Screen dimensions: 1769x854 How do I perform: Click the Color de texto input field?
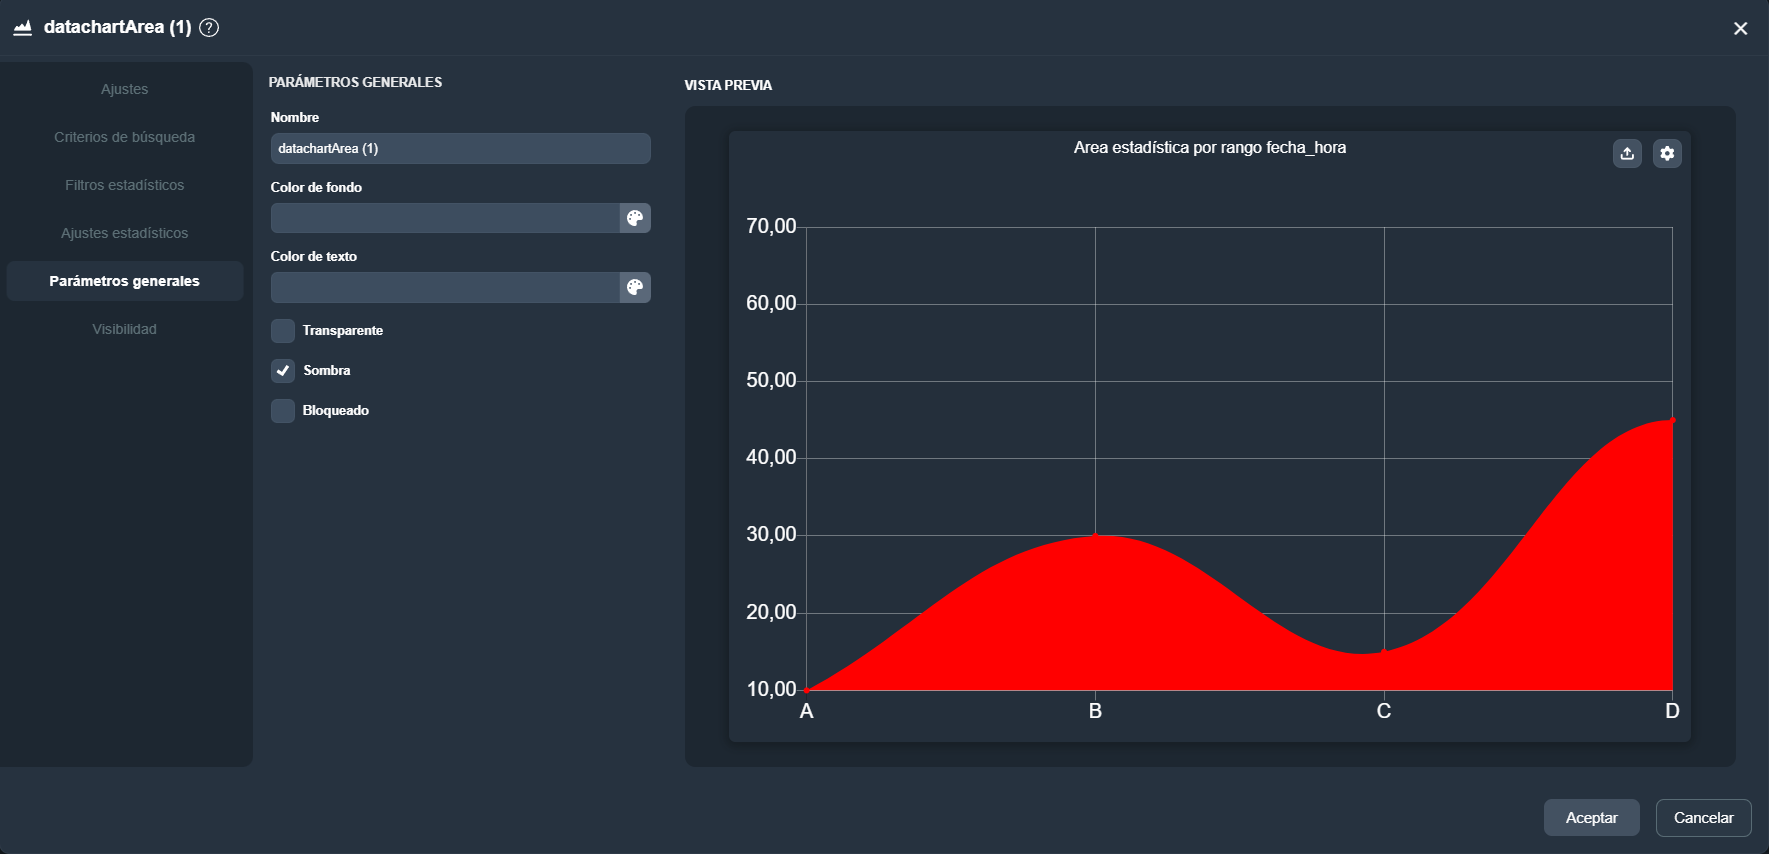(x=445, y=288)
